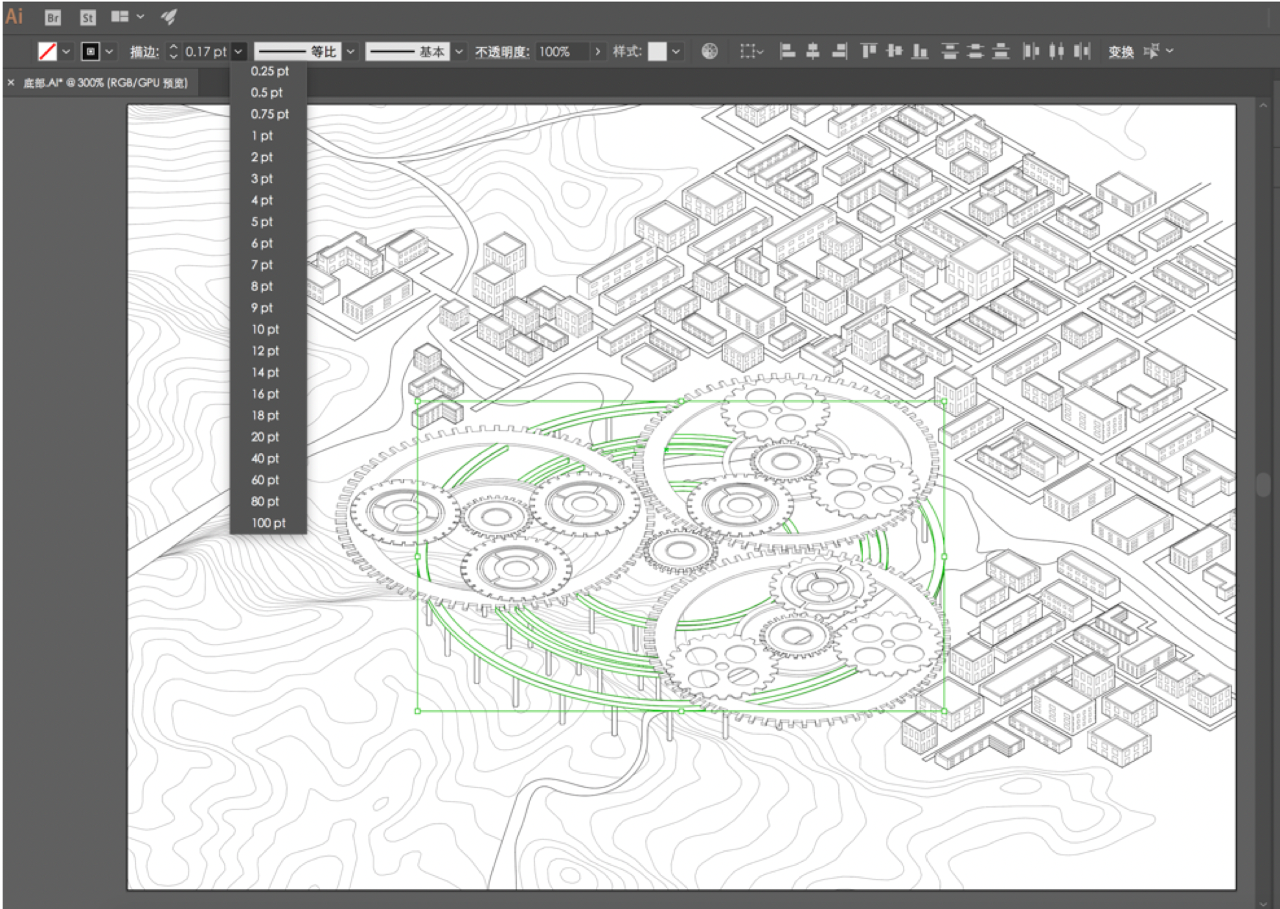Click the opacity 100% input field
1280x909 pixels.
pos(562,51)
